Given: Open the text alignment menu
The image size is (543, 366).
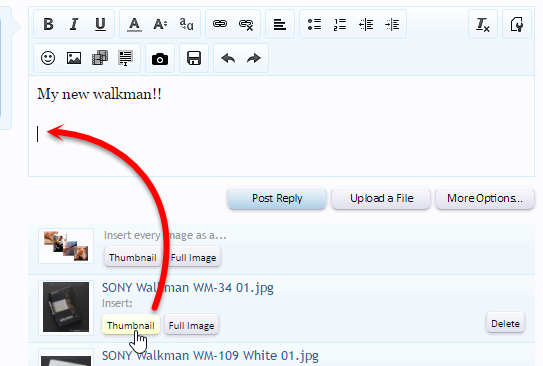Looking at the screenshot, I should (280, 24).
